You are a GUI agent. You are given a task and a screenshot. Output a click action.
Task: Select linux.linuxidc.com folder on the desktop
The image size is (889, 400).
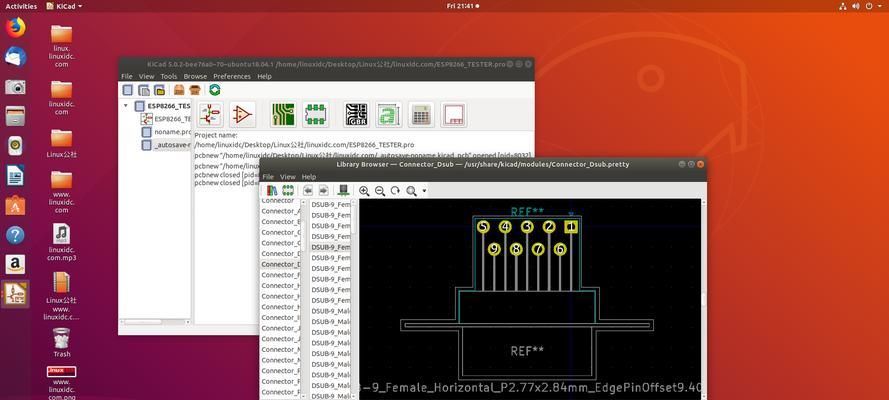(x=61, y=45)
